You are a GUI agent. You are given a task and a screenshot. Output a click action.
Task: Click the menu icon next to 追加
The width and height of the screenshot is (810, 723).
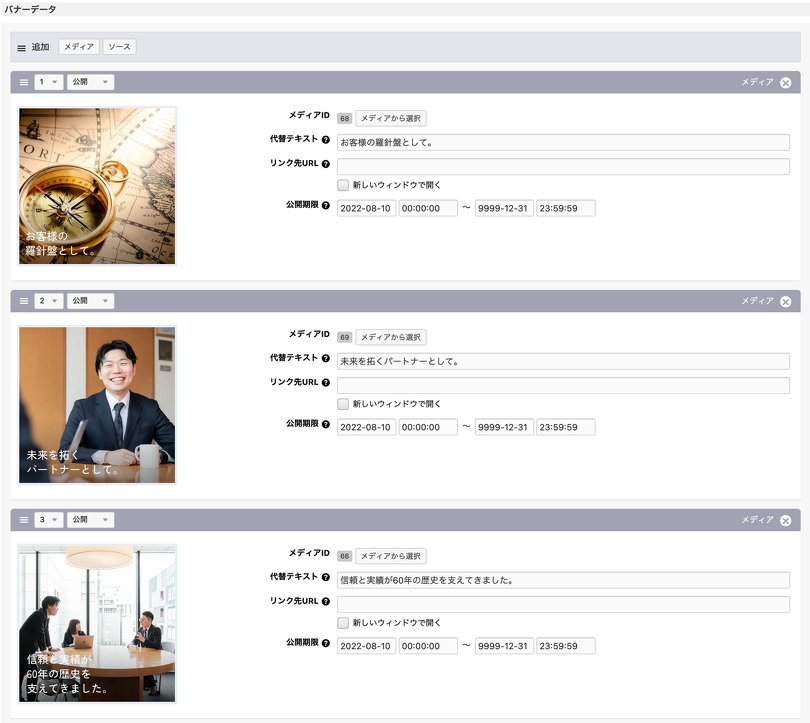(x=22, y=48)
